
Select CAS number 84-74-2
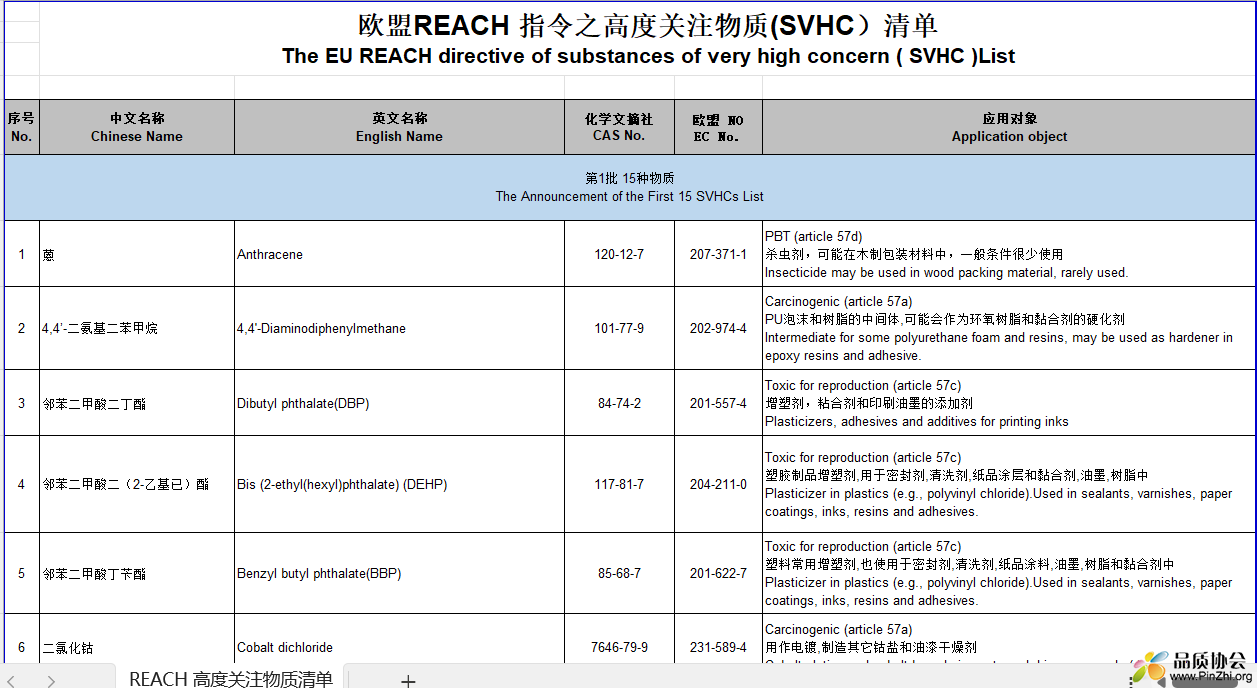(619, 403)
